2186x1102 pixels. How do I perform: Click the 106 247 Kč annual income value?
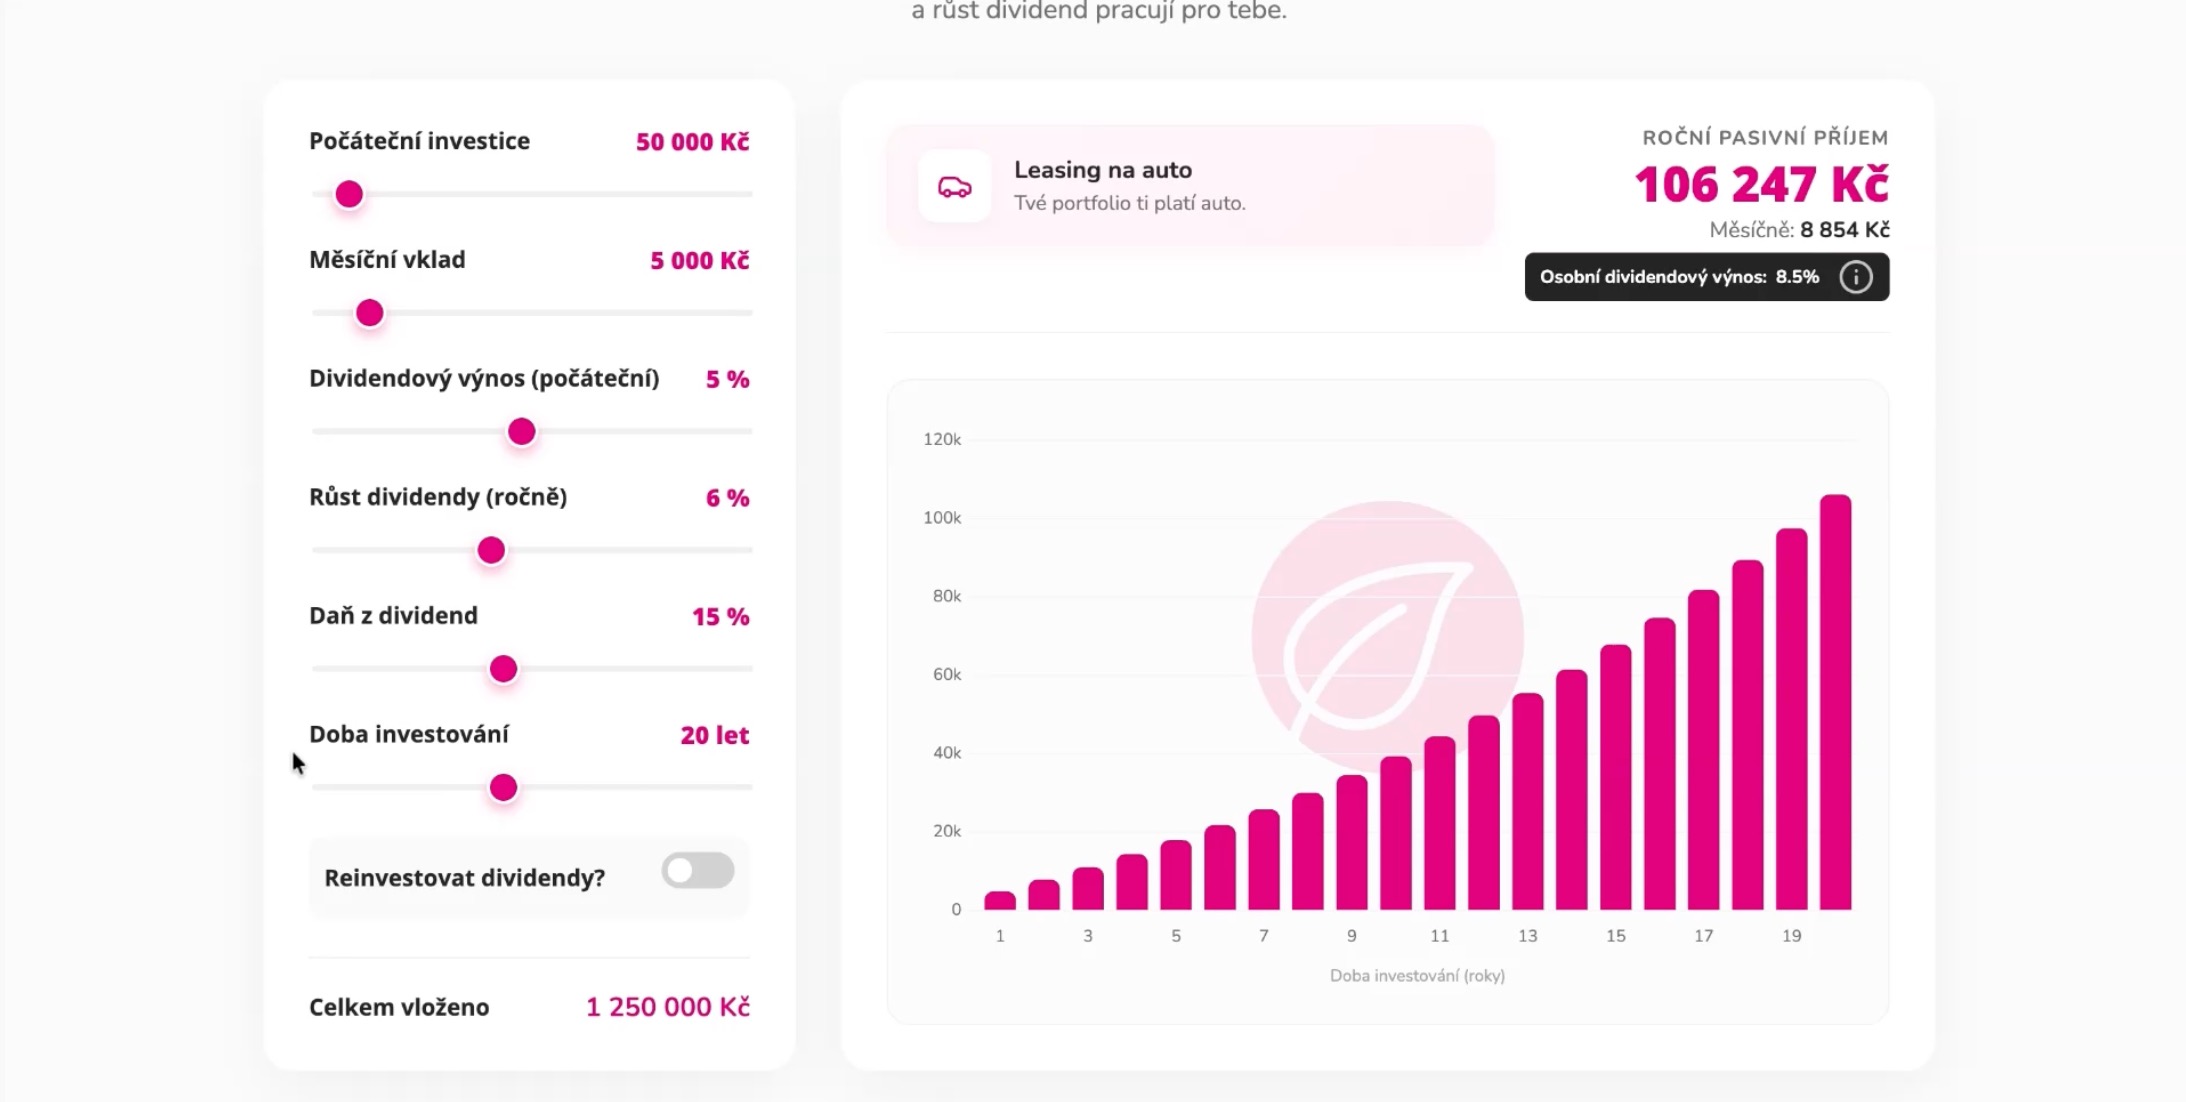[x=1761, y=185]
